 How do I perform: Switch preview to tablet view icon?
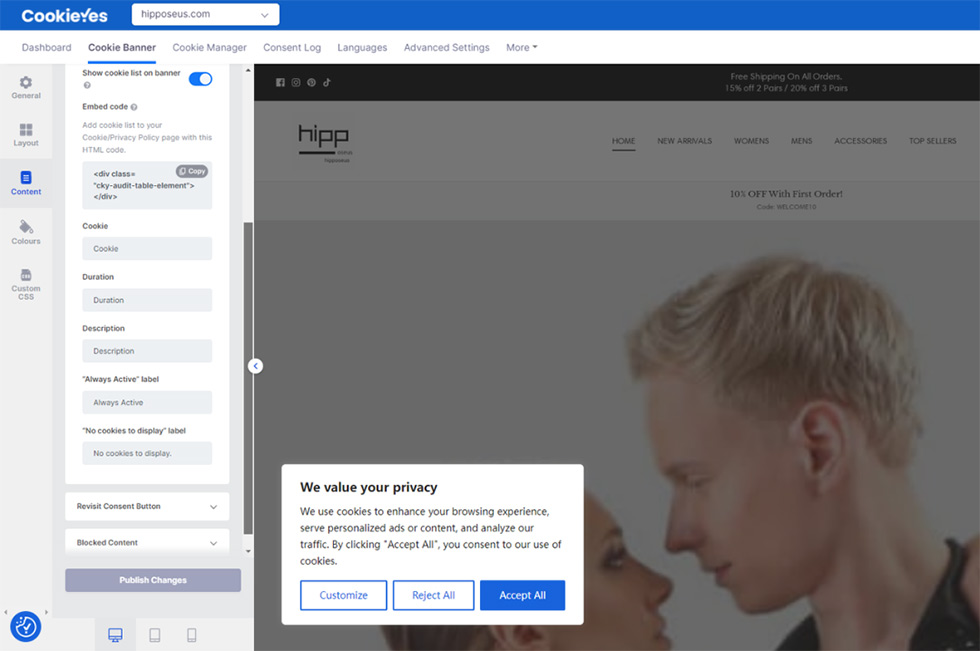point(155,635)
